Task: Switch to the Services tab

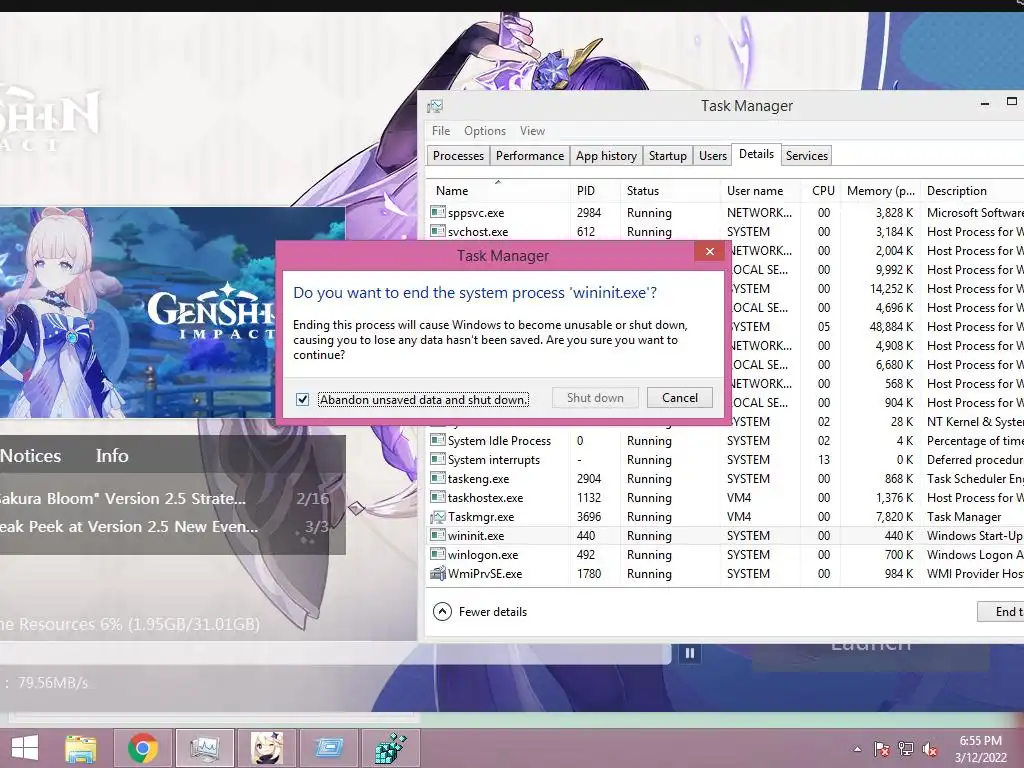Action: [807, 155]
